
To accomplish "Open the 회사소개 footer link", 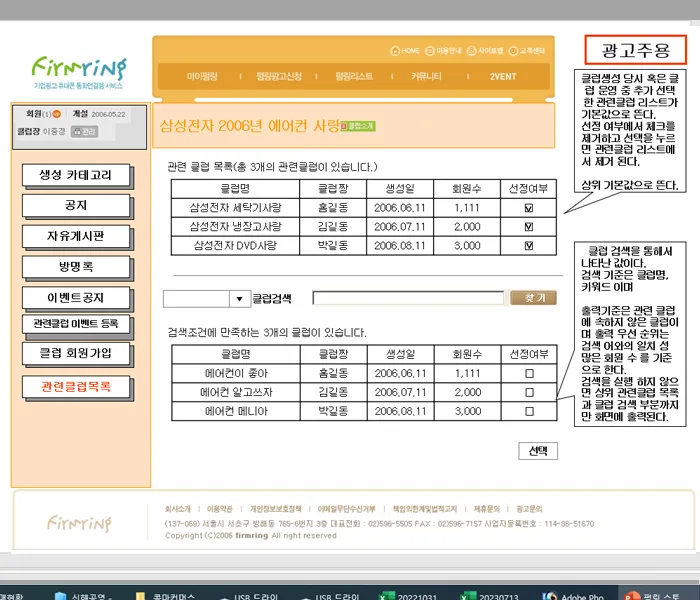I will click(x=178, y=509).
